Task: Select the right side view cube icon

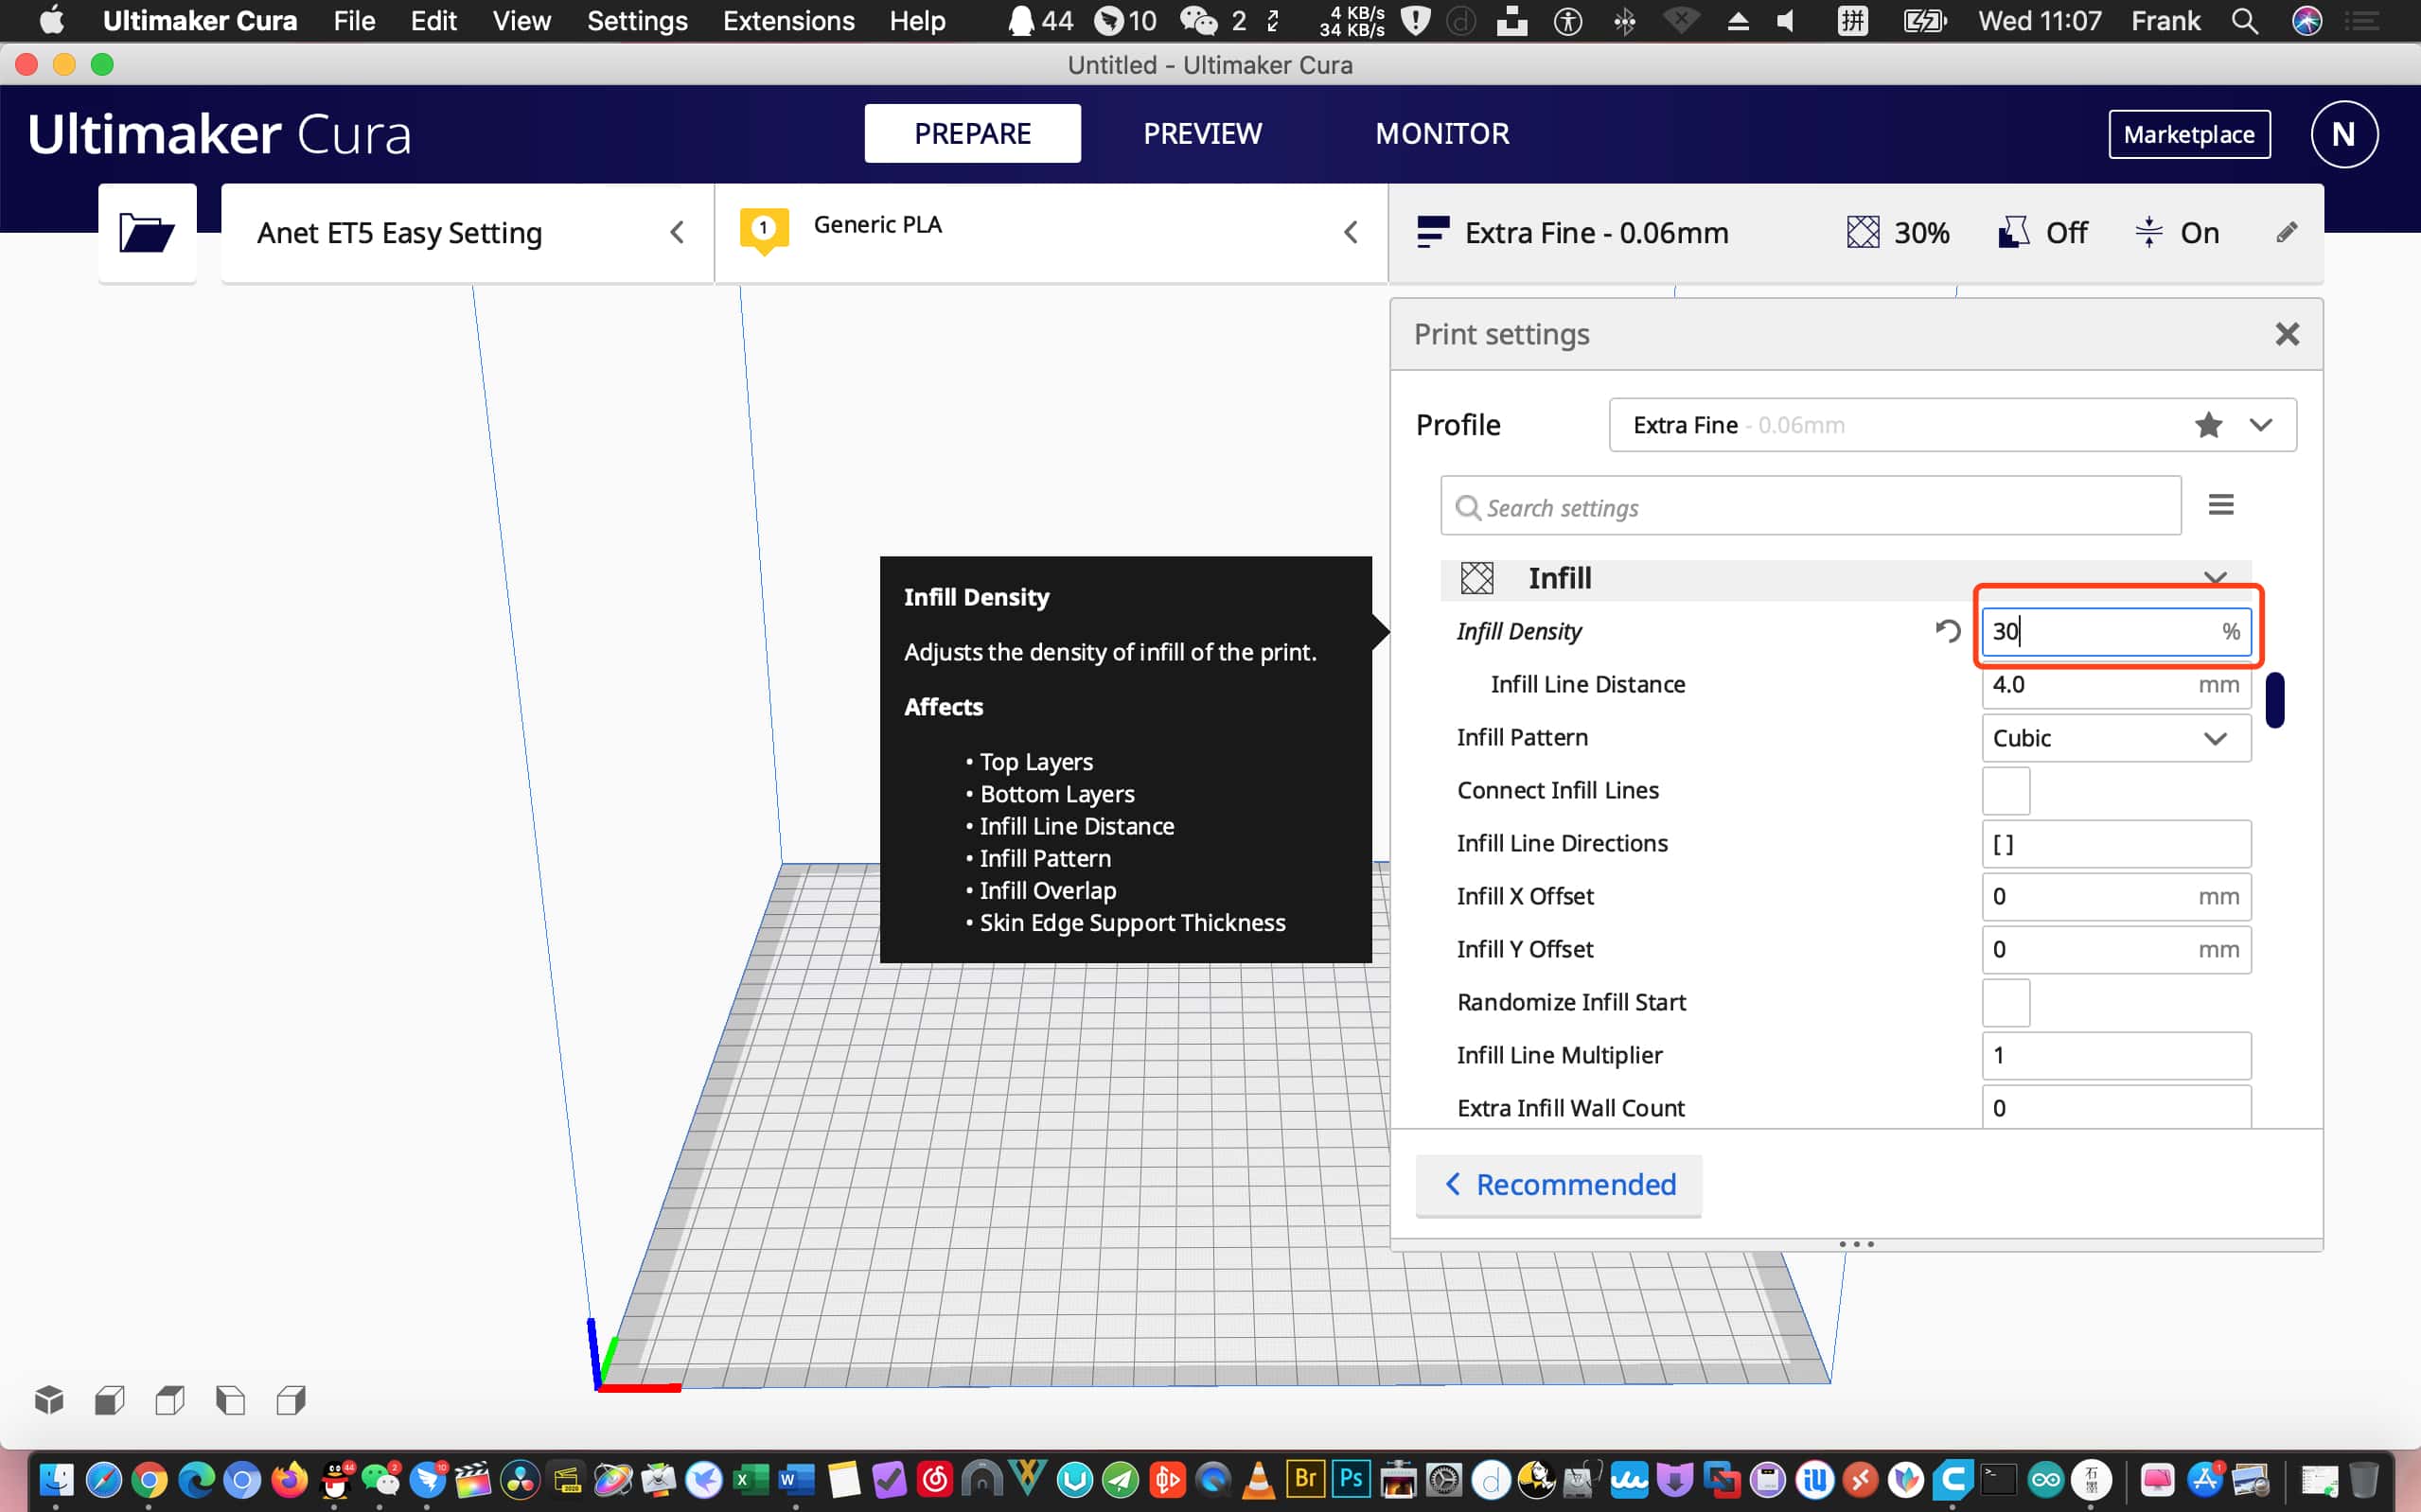Action: click(x=291, y=1400)
